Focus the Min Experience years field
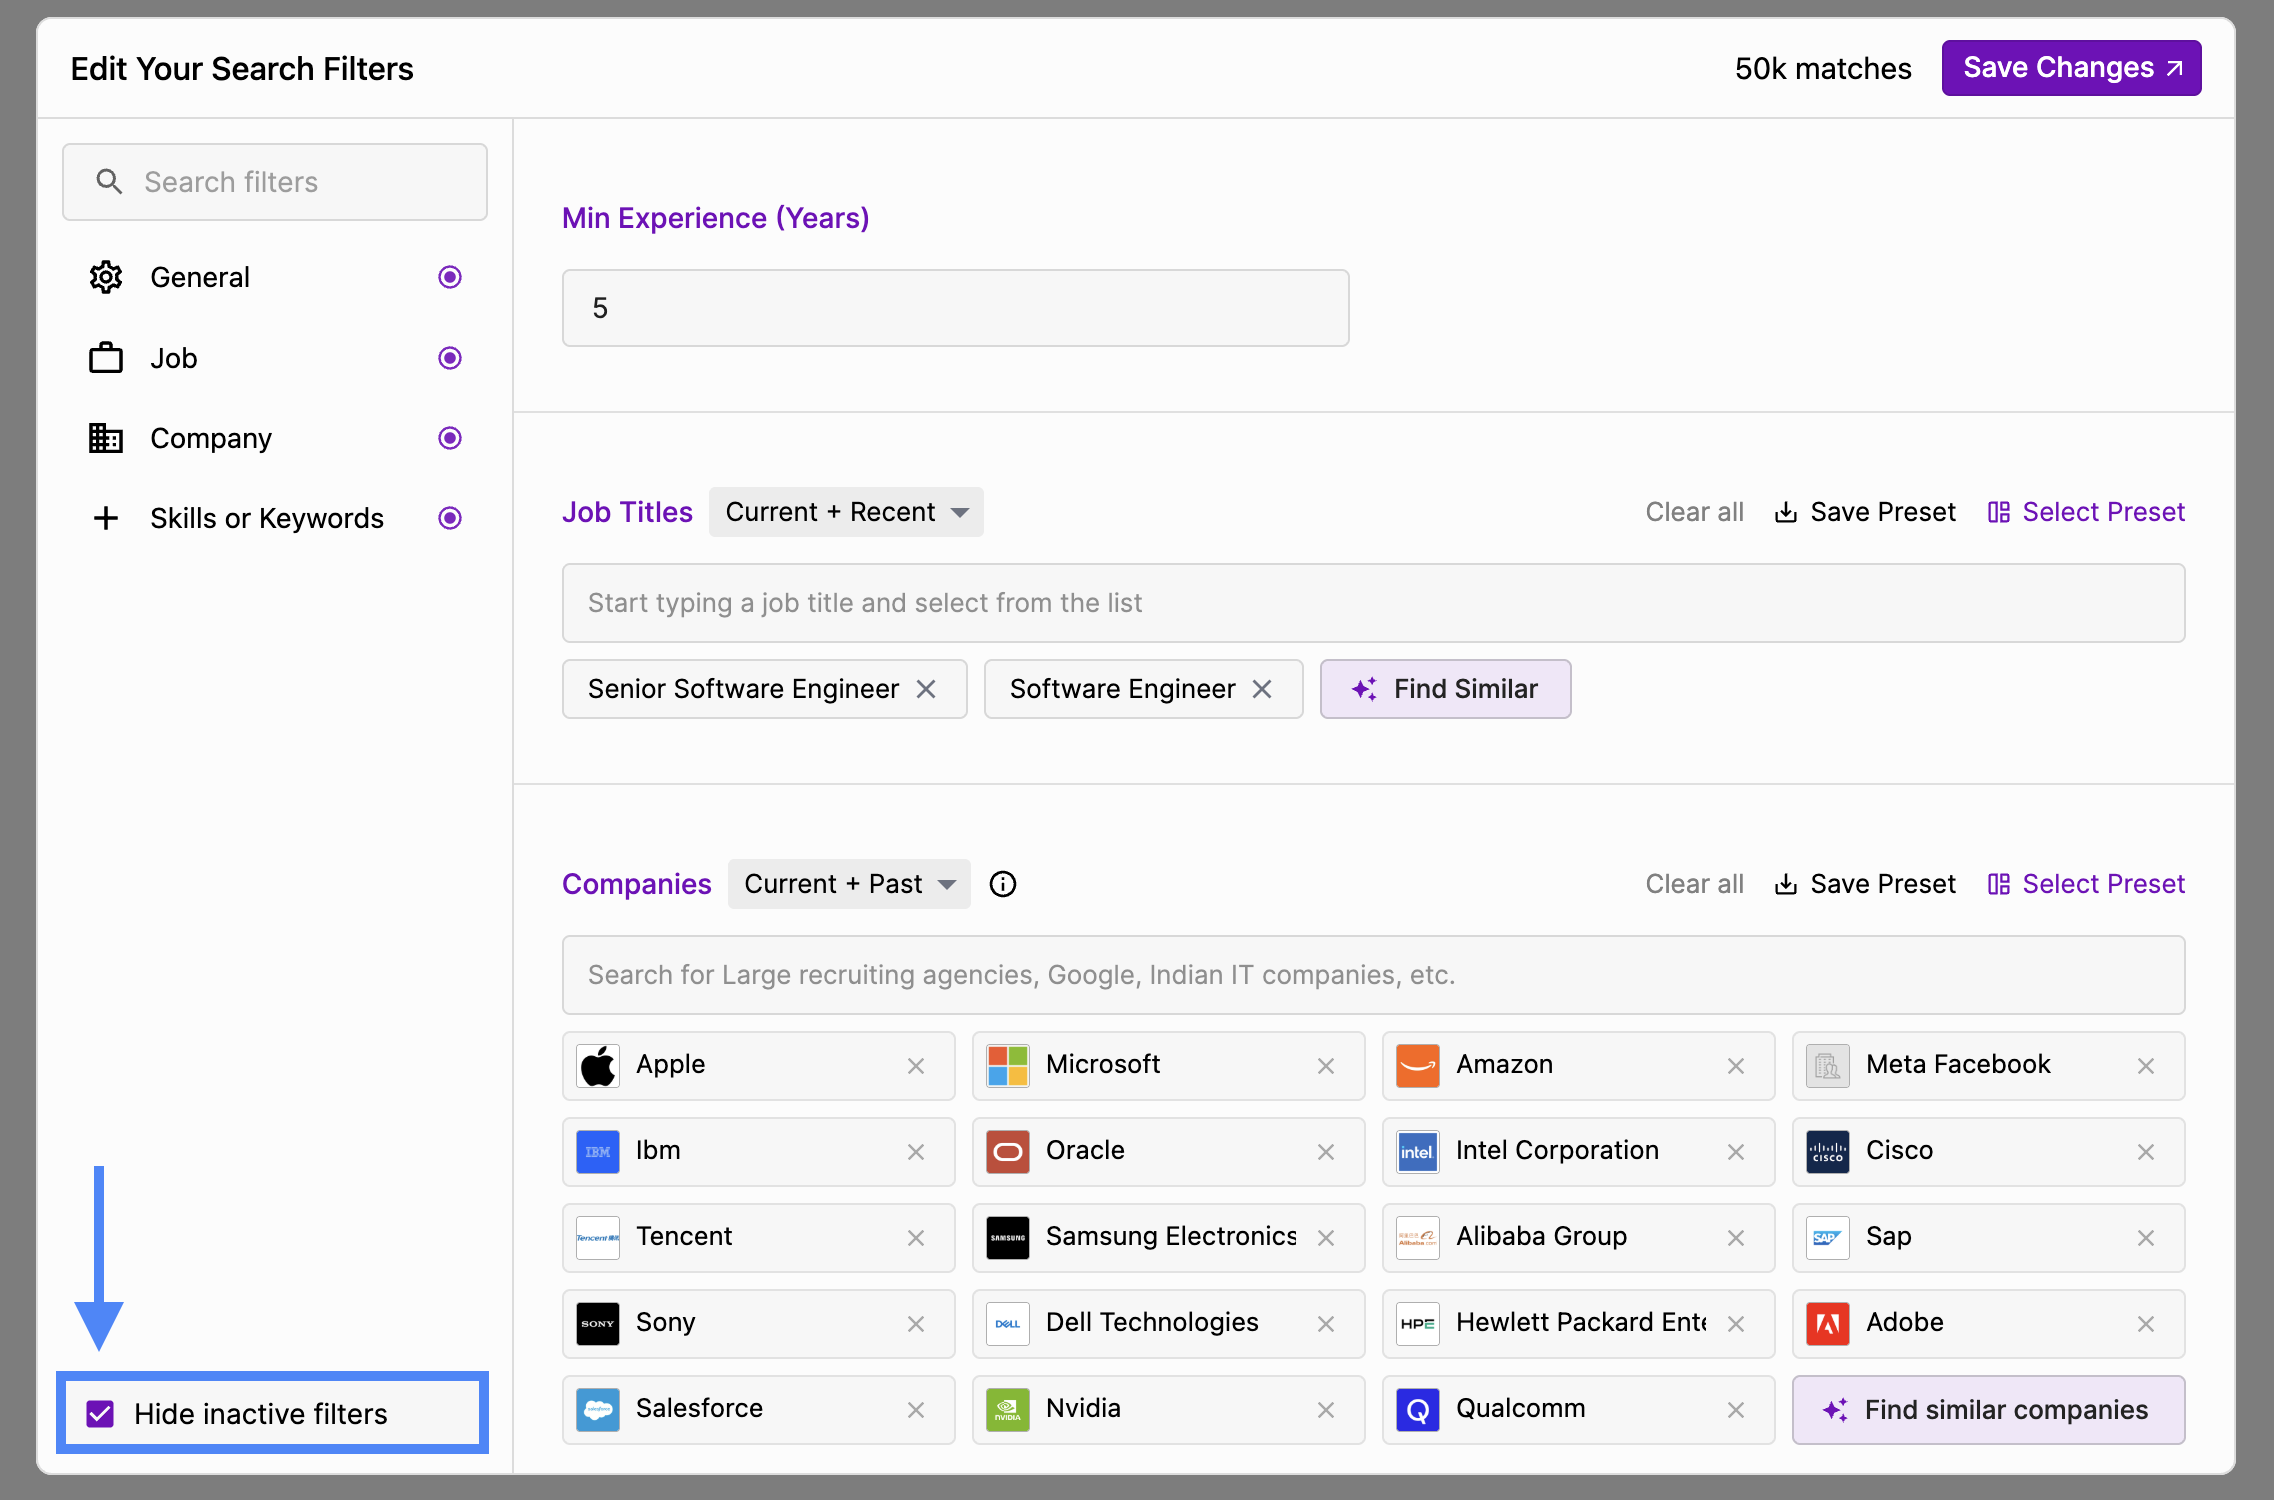The width and height of the screenshot is (2274, 1500). (x=955, y=308)
